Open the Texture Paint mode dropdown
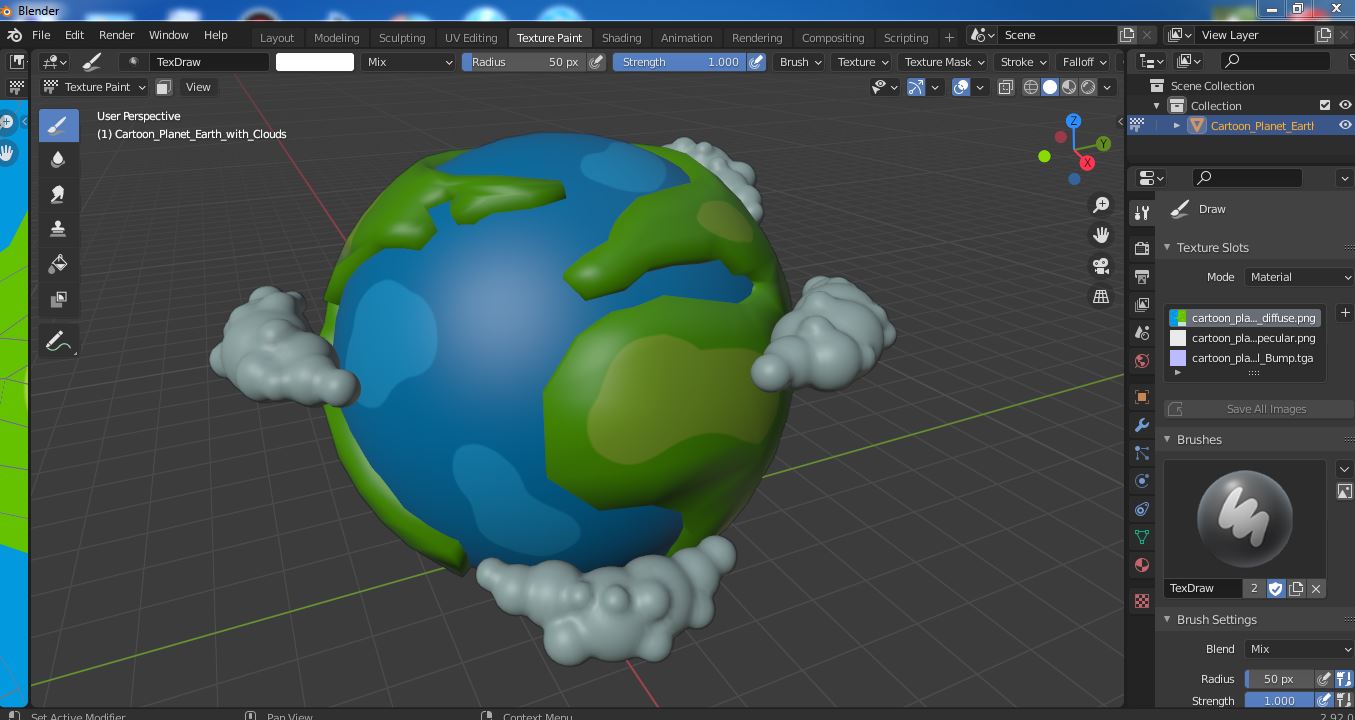The width and height of the screenshot is (1355, 720). tap(94, 87)
